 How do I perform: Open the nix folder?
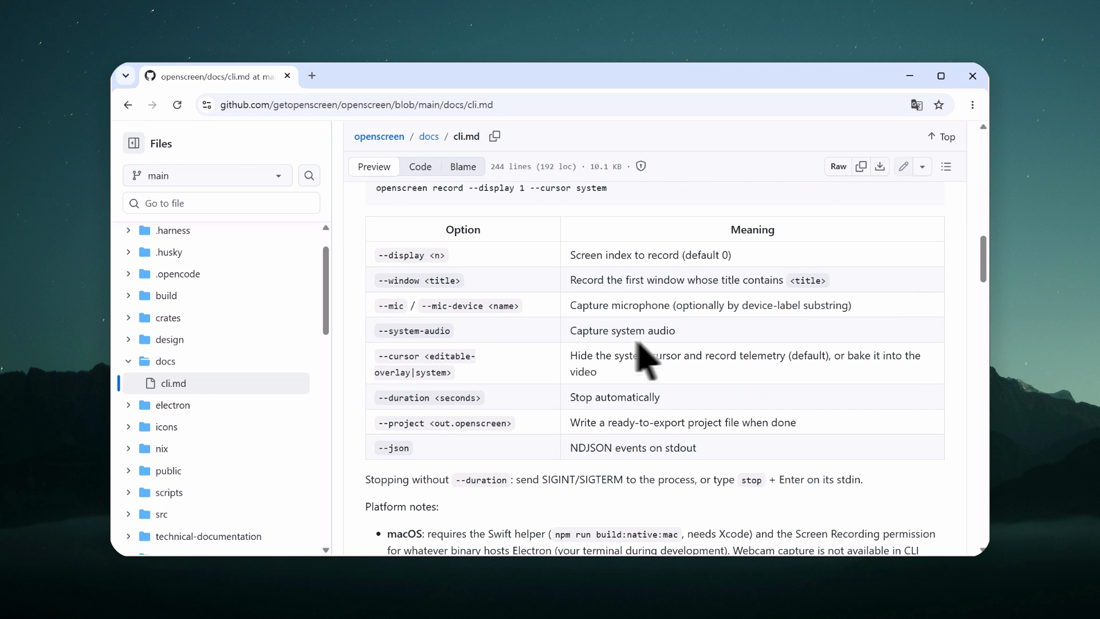point(161,448)
